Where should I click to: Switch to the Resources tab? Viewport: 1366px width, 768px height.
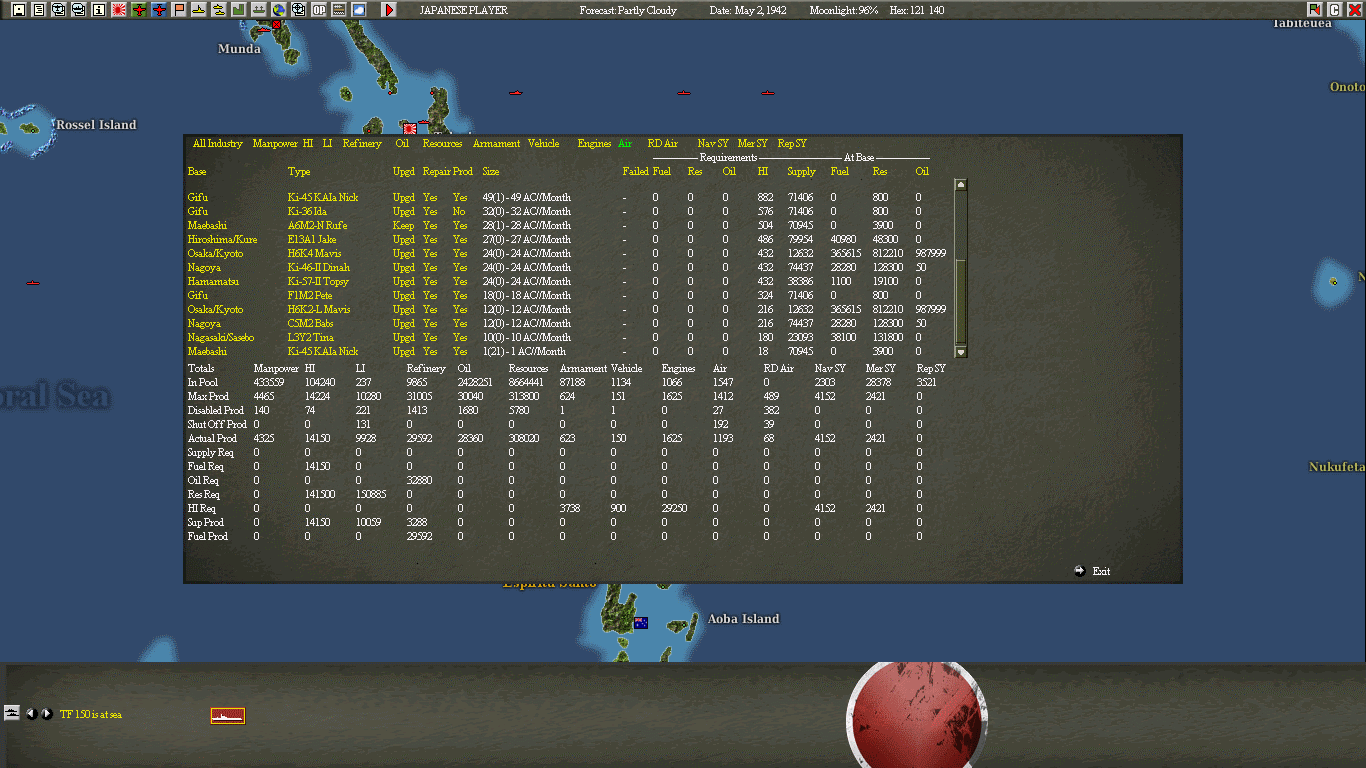pos(442,143)
